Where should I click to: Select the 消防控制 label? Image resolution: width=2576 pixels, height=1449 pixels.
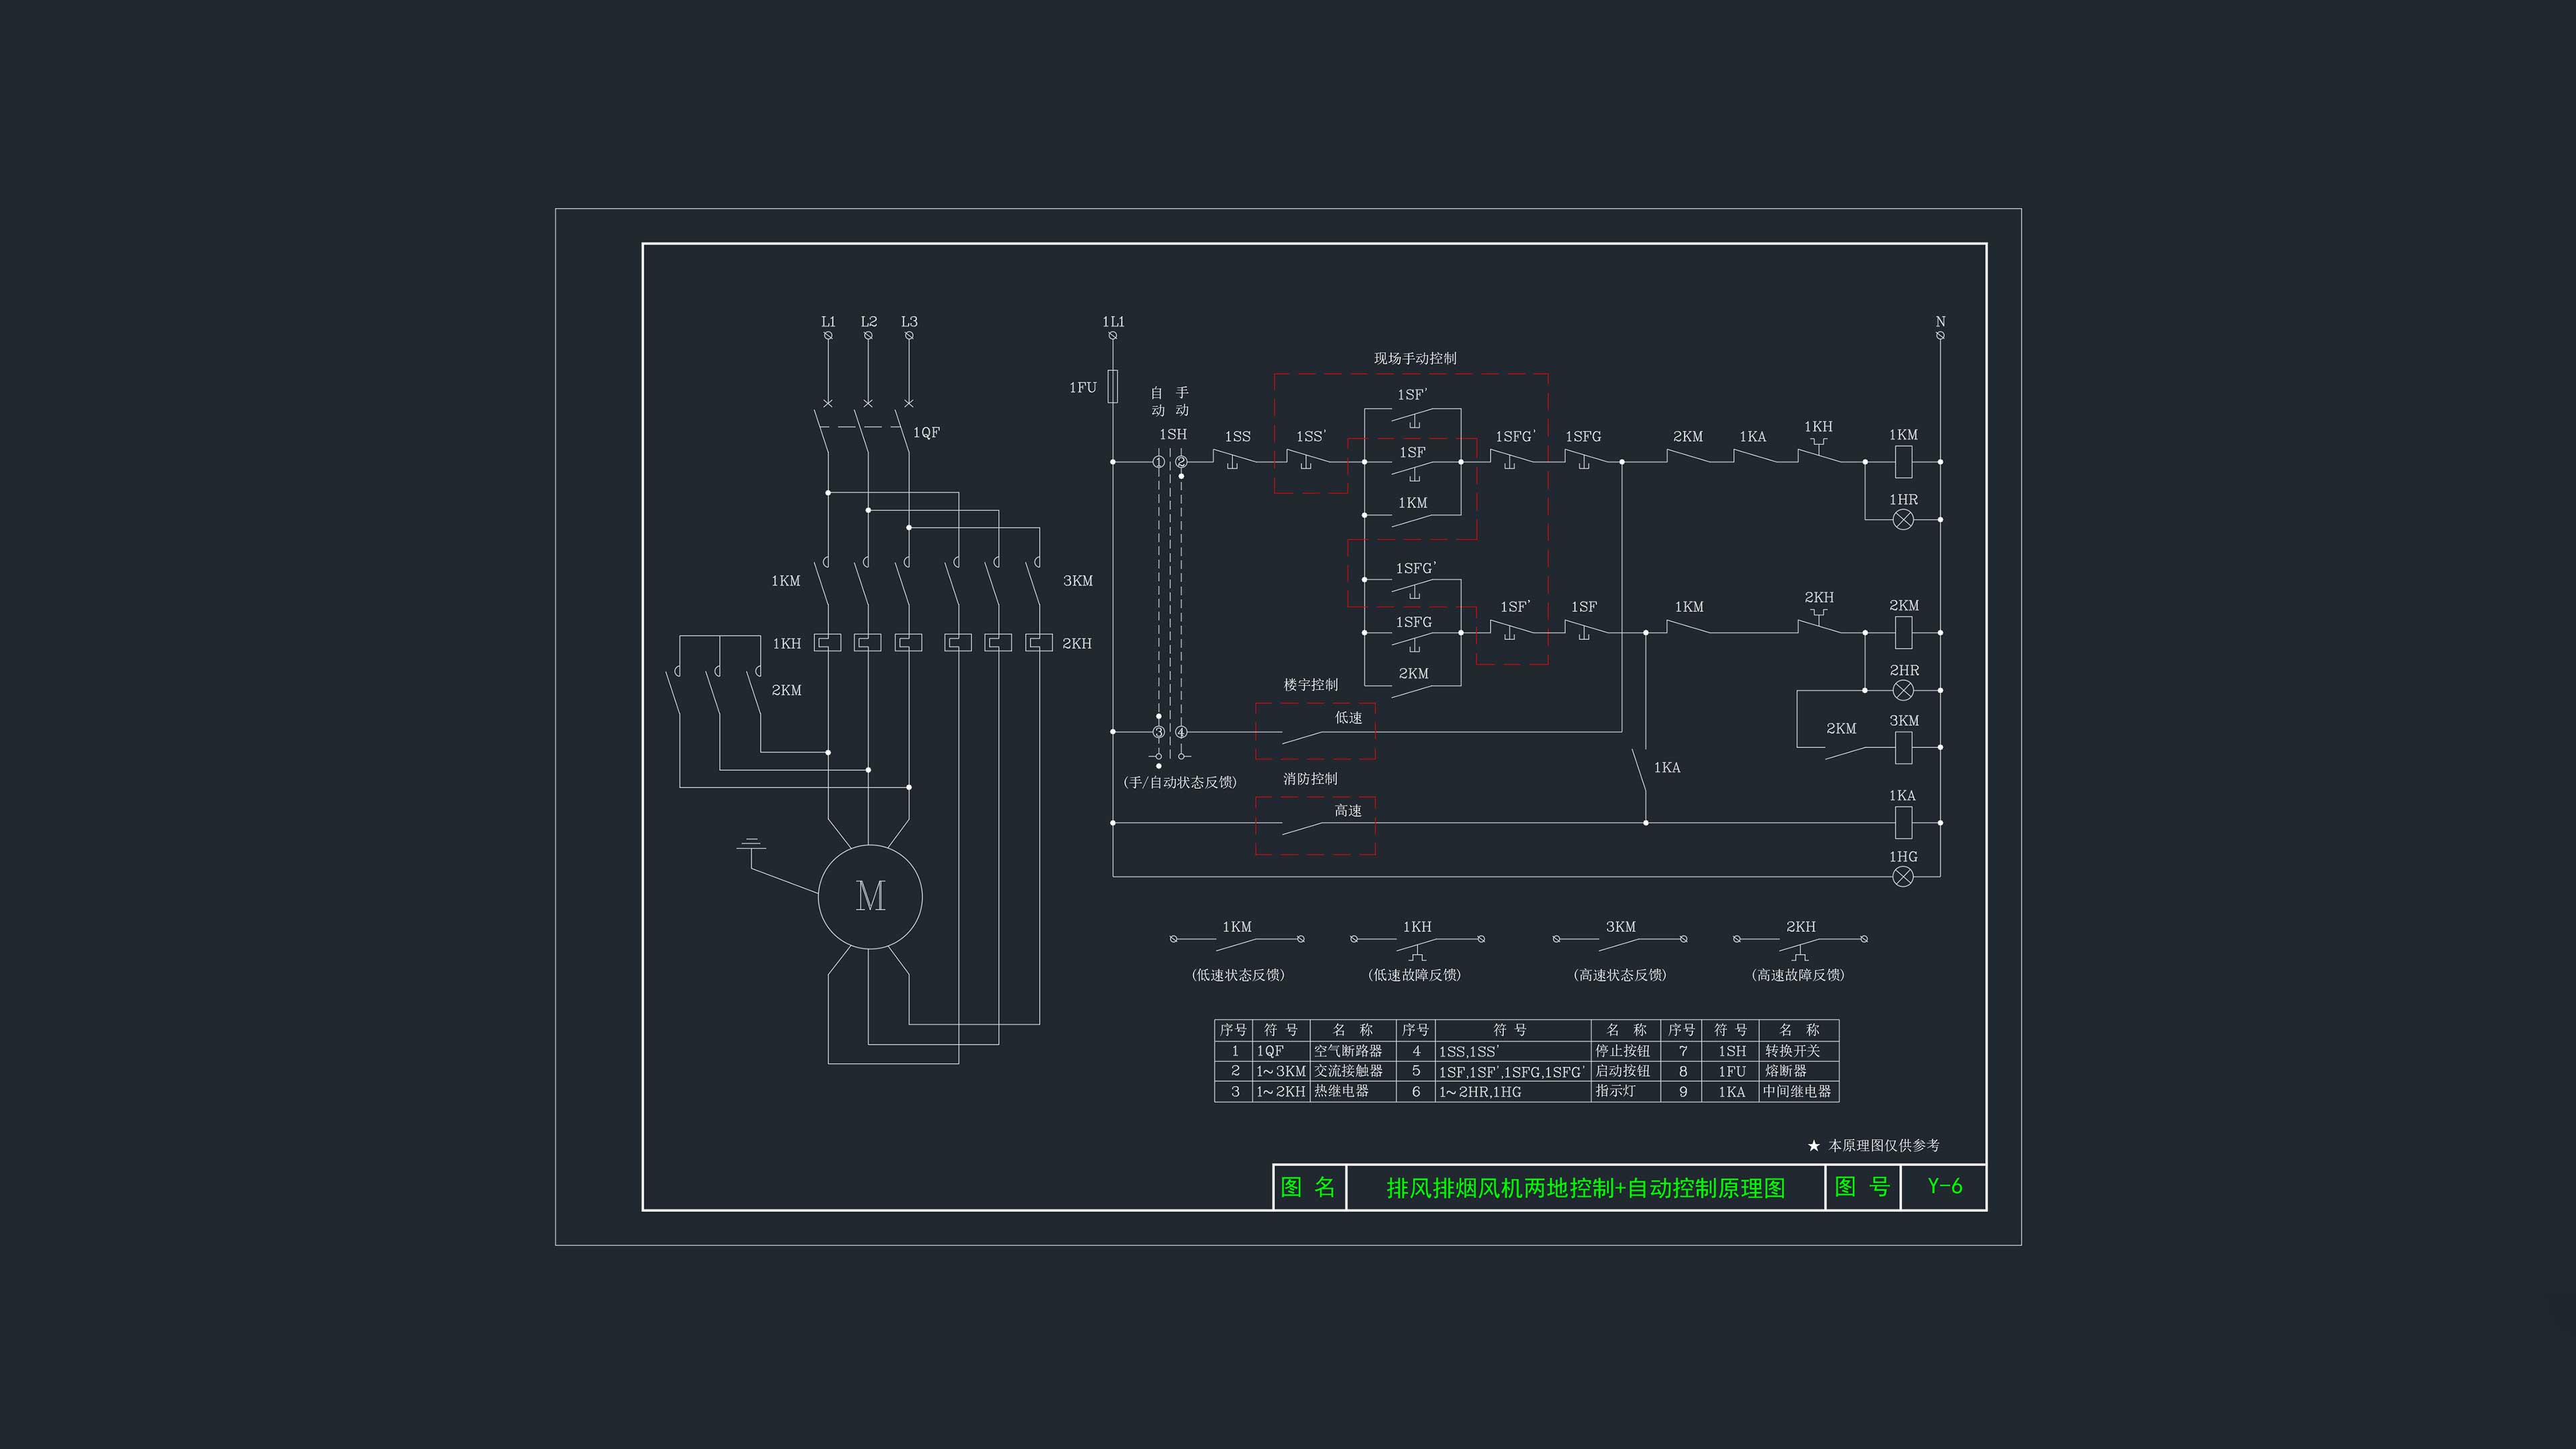(1310, 779)
